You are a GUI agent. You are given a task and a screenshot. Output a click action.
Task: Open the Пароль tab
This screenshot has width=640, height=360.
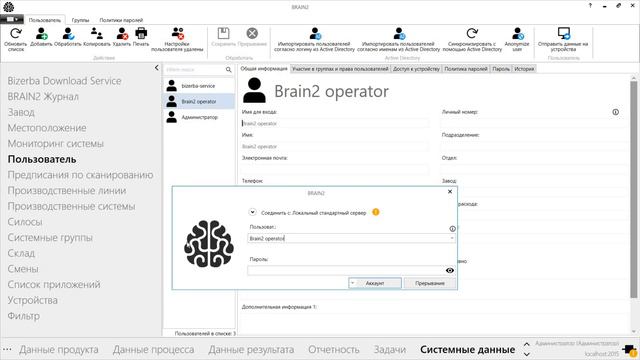point(501,69)
